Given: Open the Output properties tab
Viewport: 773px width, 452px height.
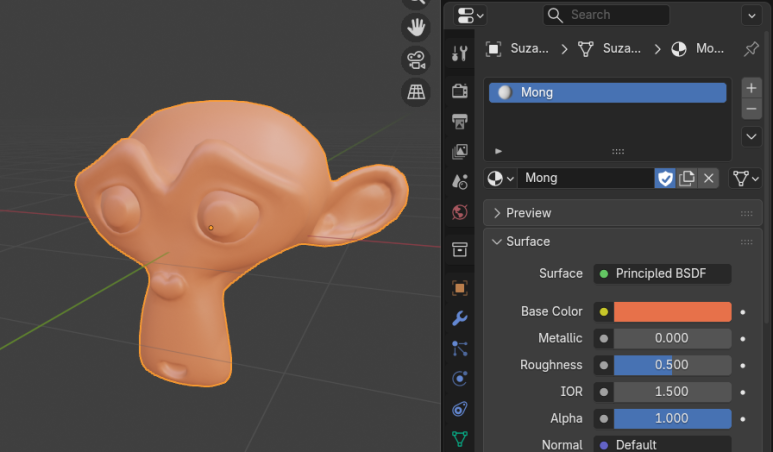Looking at the screenshot, I should click(x=459, y=121).
